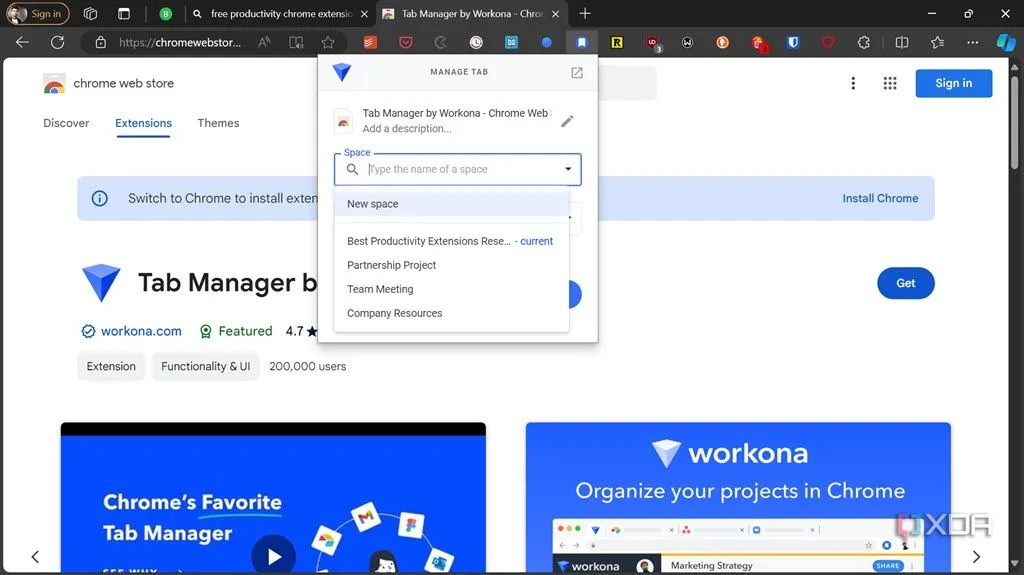Screen dimensions: 1024x575
Task: Open browser Settings and more menu
Action: click(x=972, y=42)
